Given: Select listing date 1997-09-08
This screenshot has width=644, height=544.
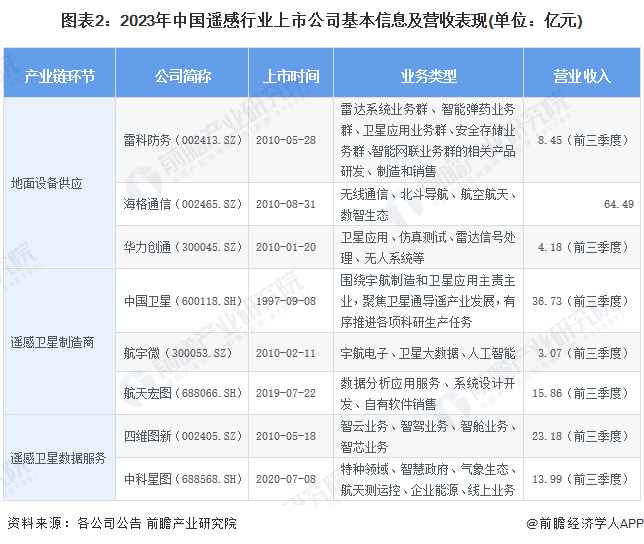Looking at the screenshot, I should coord(286,301).
